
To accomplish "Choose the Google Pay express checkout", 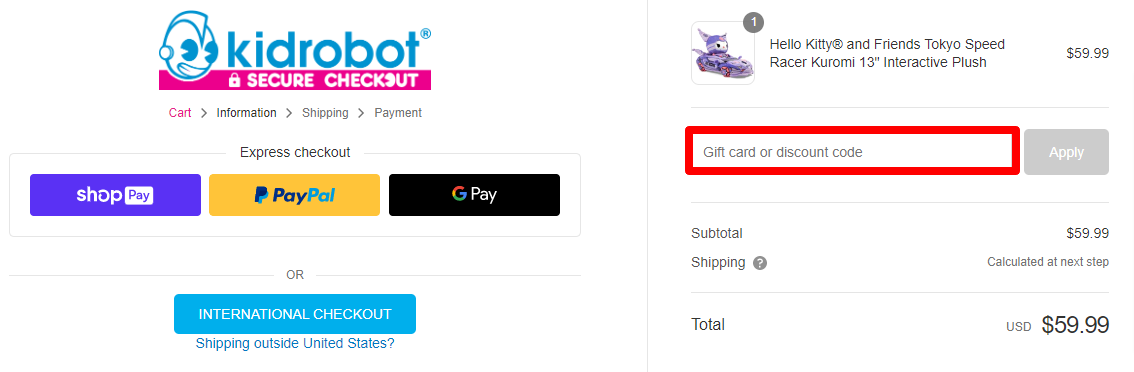I will click(474, 195).
